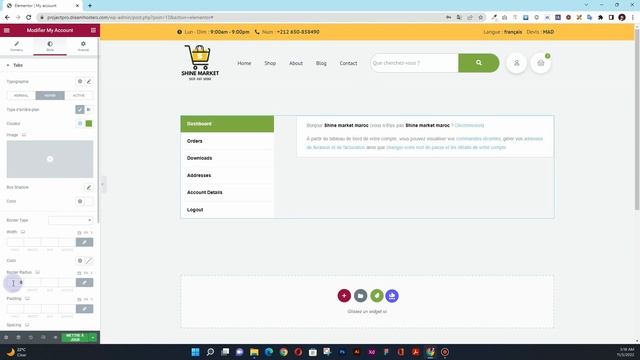Viewport: 640px width, 360px height.
Task: Open the About nav link
Action: click(296, 63)
